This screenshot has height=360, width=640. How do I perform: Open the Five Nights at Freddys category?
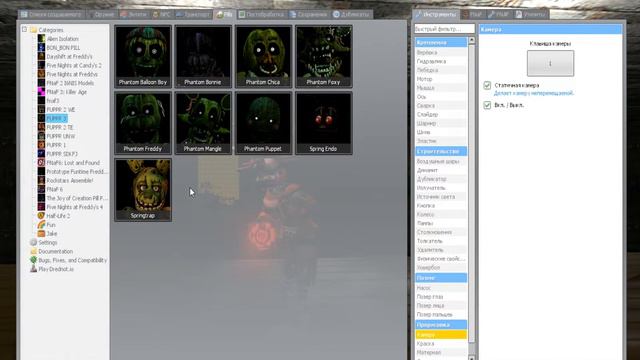[71, 74]
